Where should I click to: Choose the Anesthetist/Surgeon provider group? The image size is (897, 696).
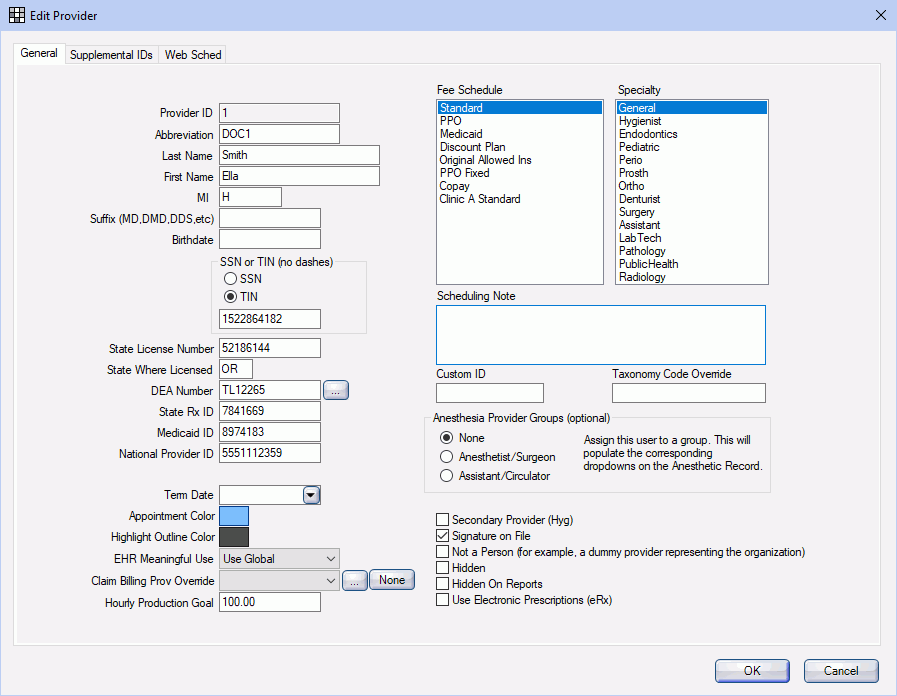click(x=446, y=458)
